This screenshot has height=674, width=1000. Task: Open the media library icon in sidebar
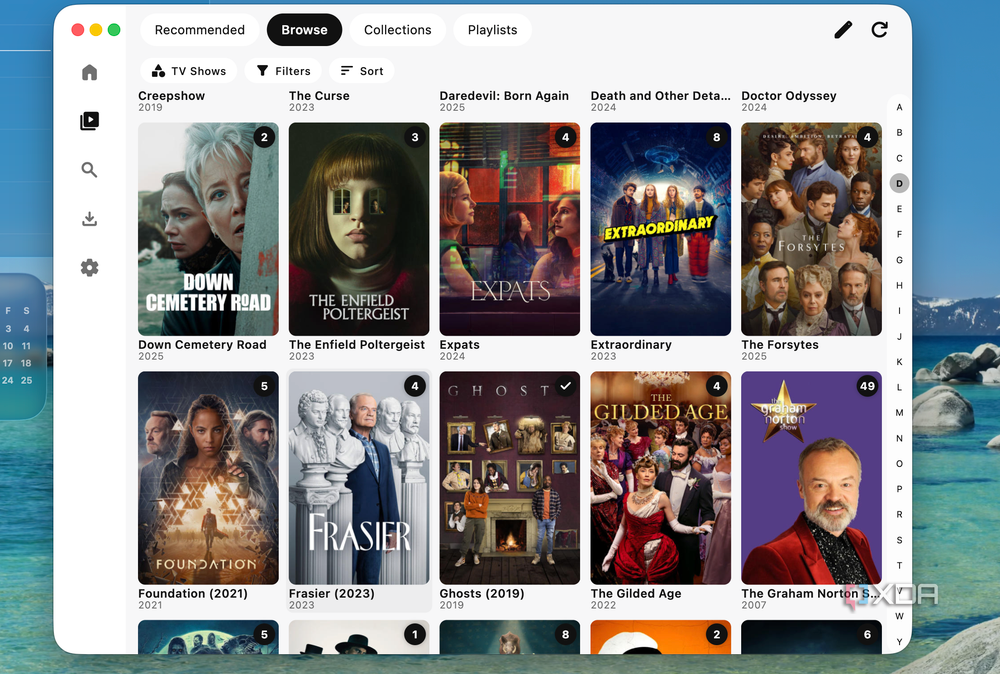(x=89, y=121)
